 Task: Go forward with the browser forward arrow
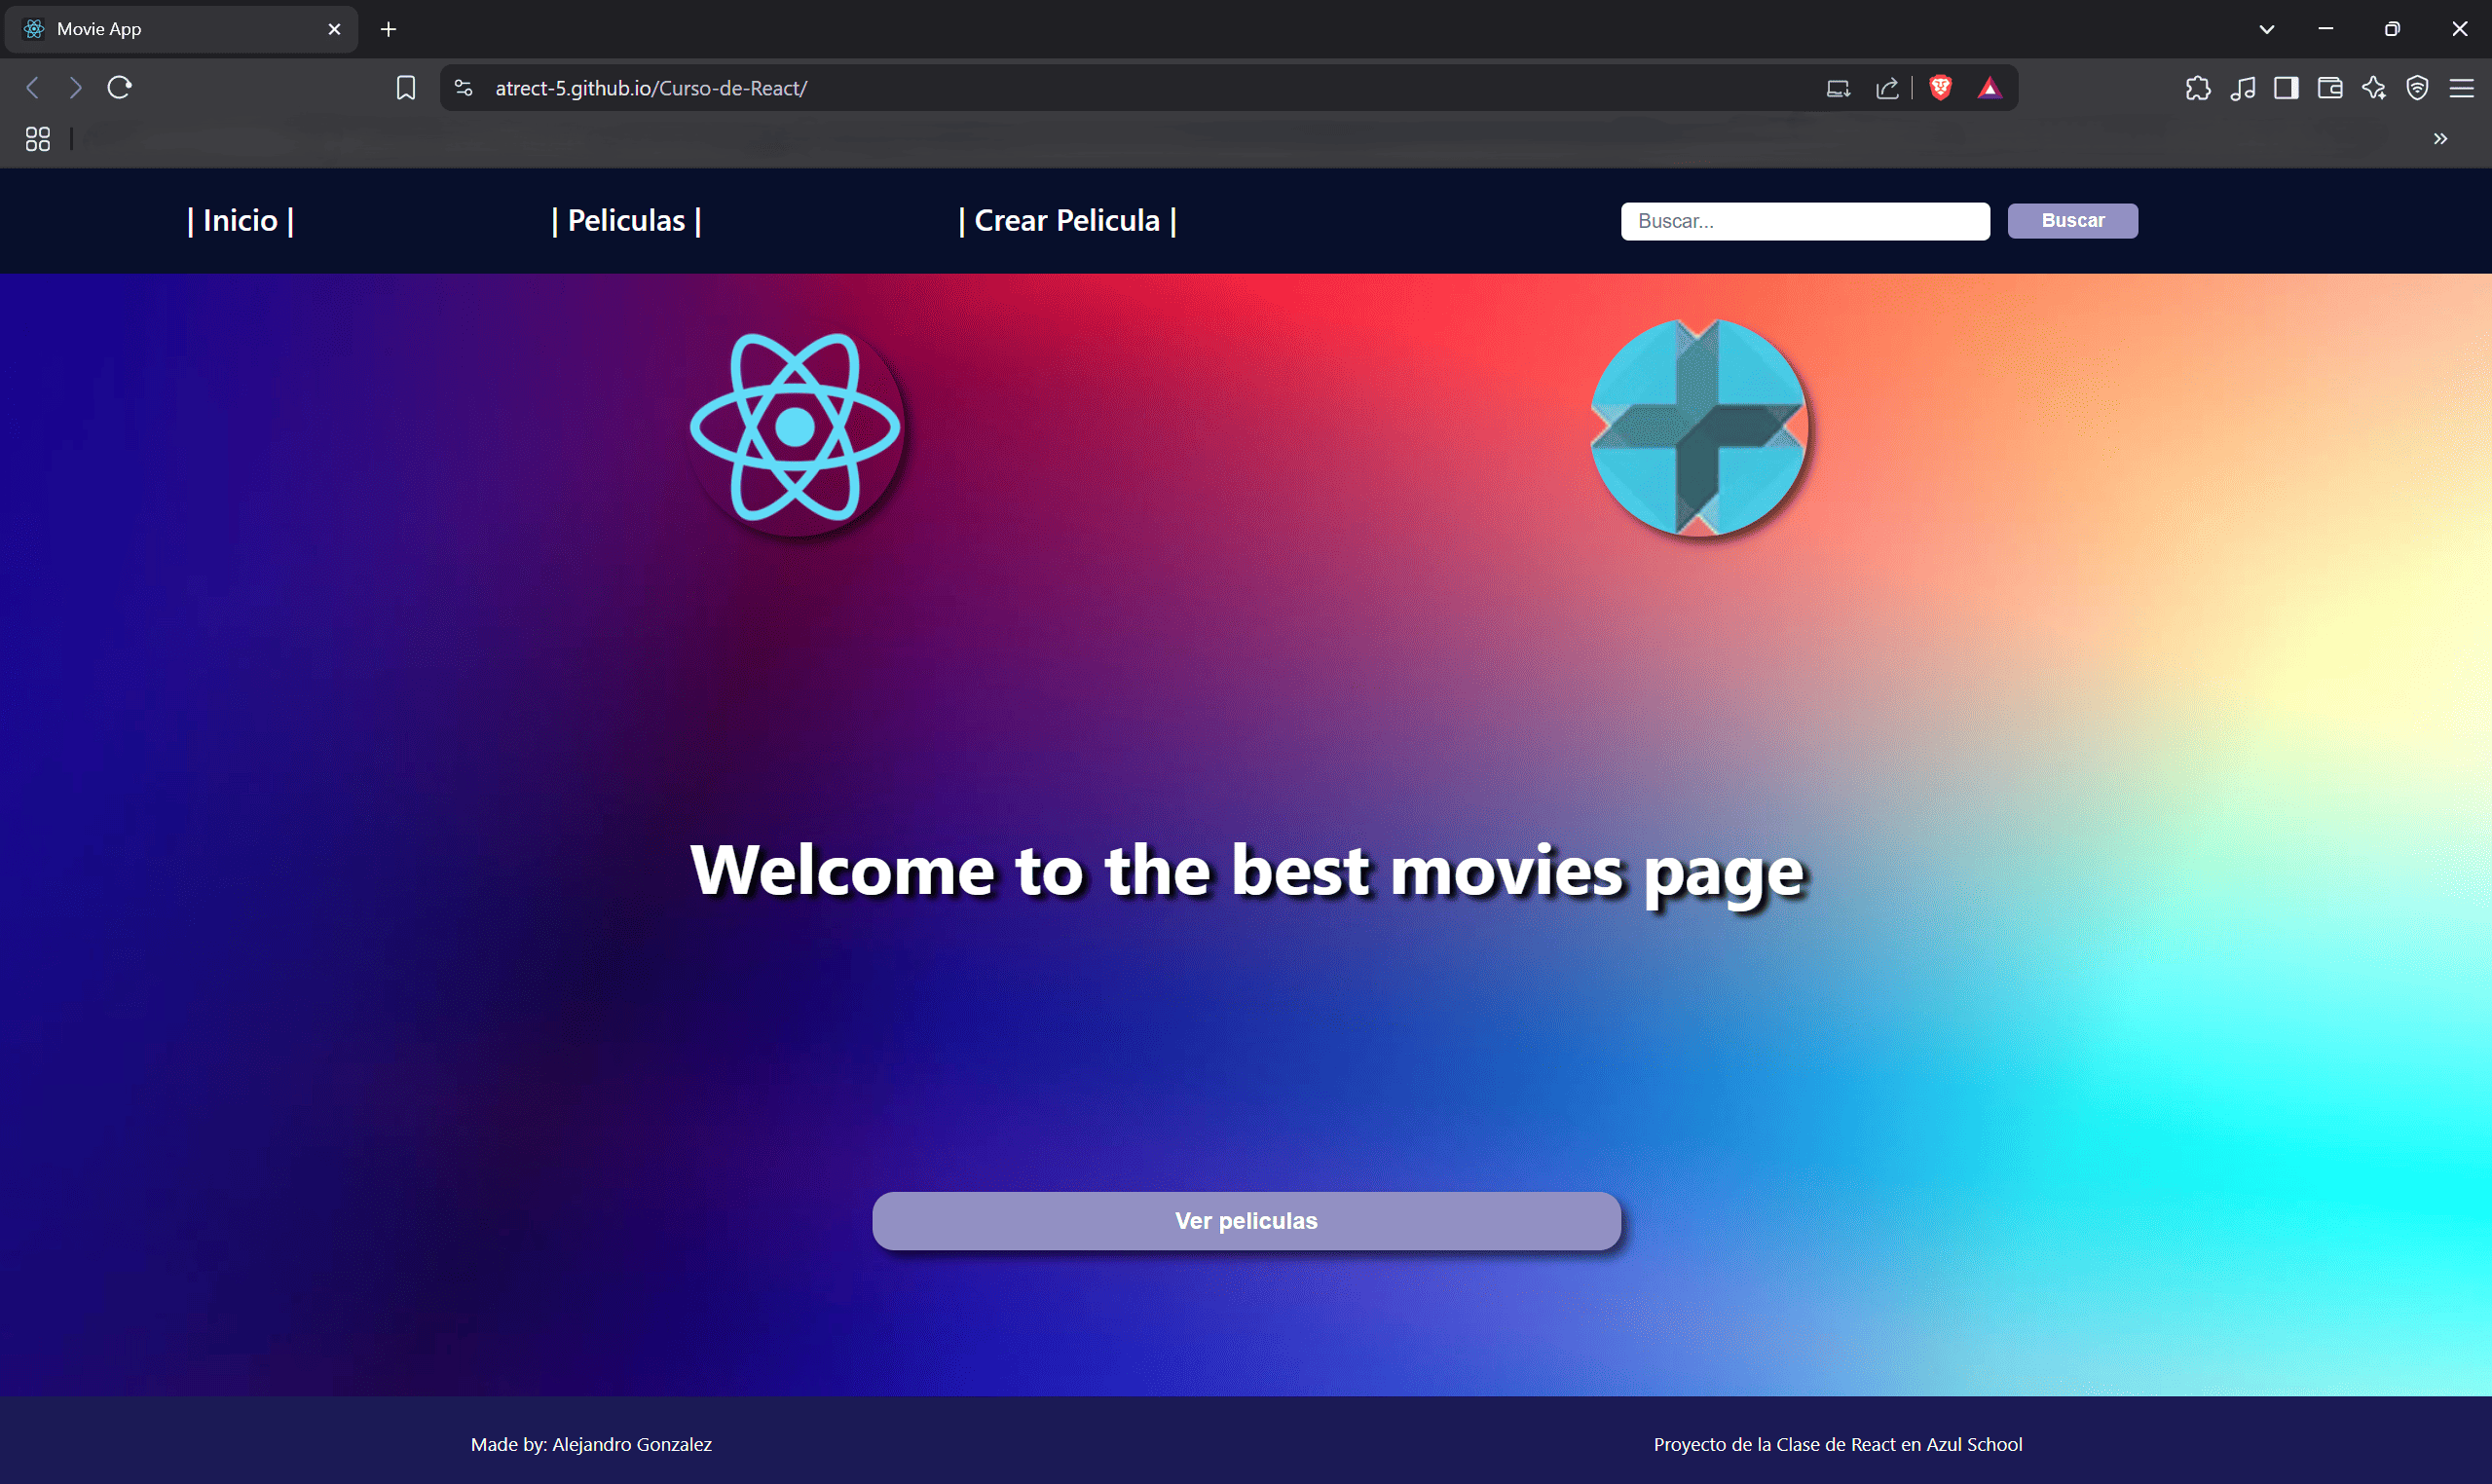pos(76,88)
